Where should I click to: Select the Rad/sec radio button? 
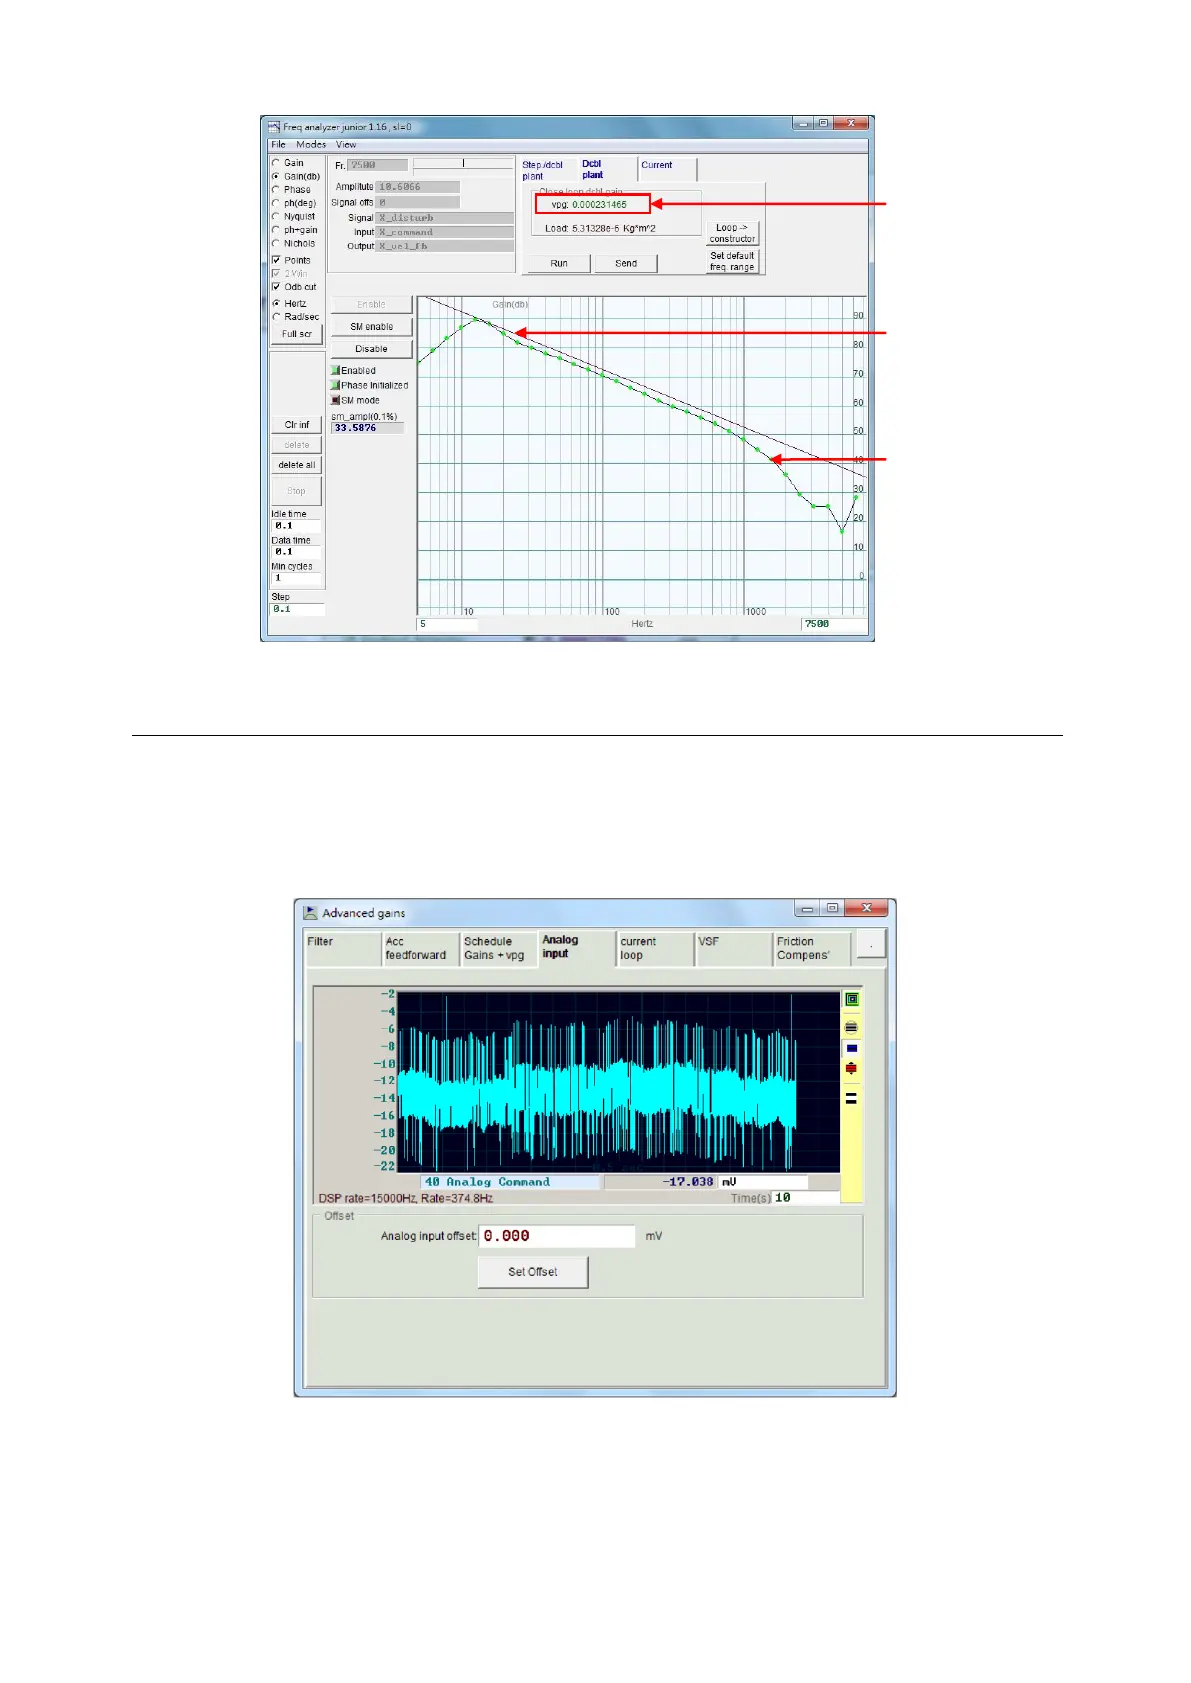point(276,317)
